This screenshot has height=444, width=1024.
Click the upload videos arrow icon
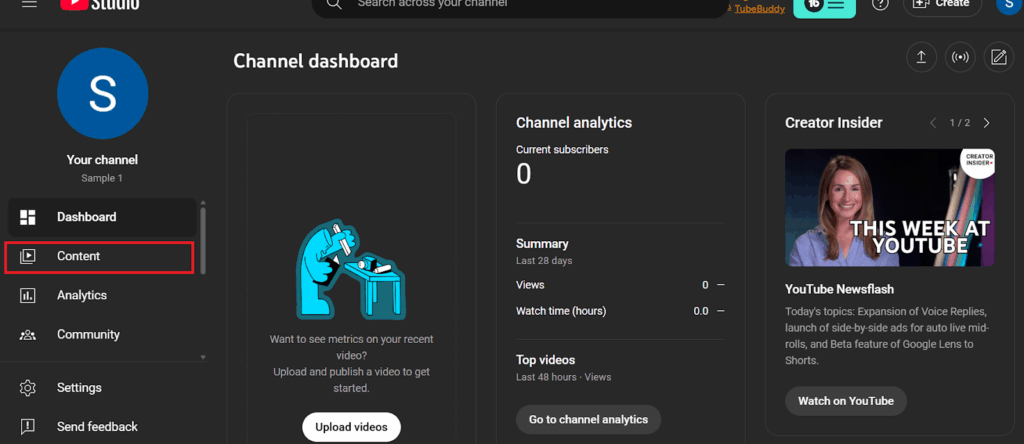point(920,57)
